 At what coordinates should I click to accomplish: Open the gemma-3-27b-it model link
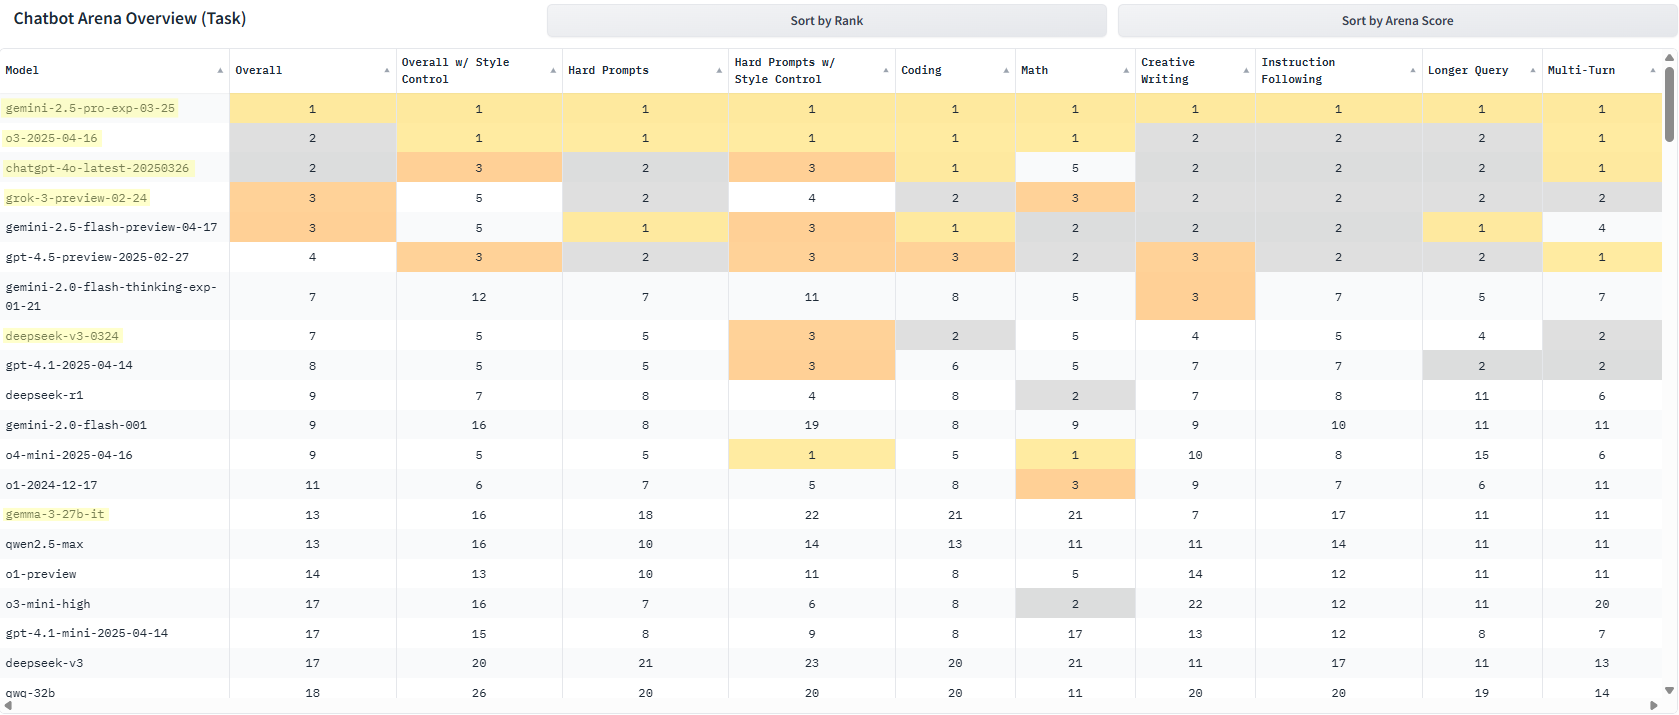point(55,514)
